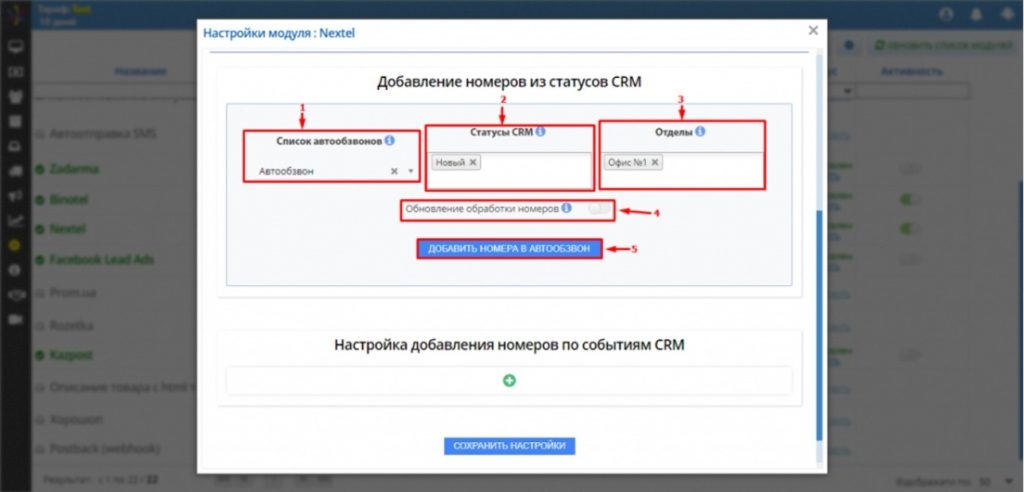Sort by Активность column header

point(911,71)
